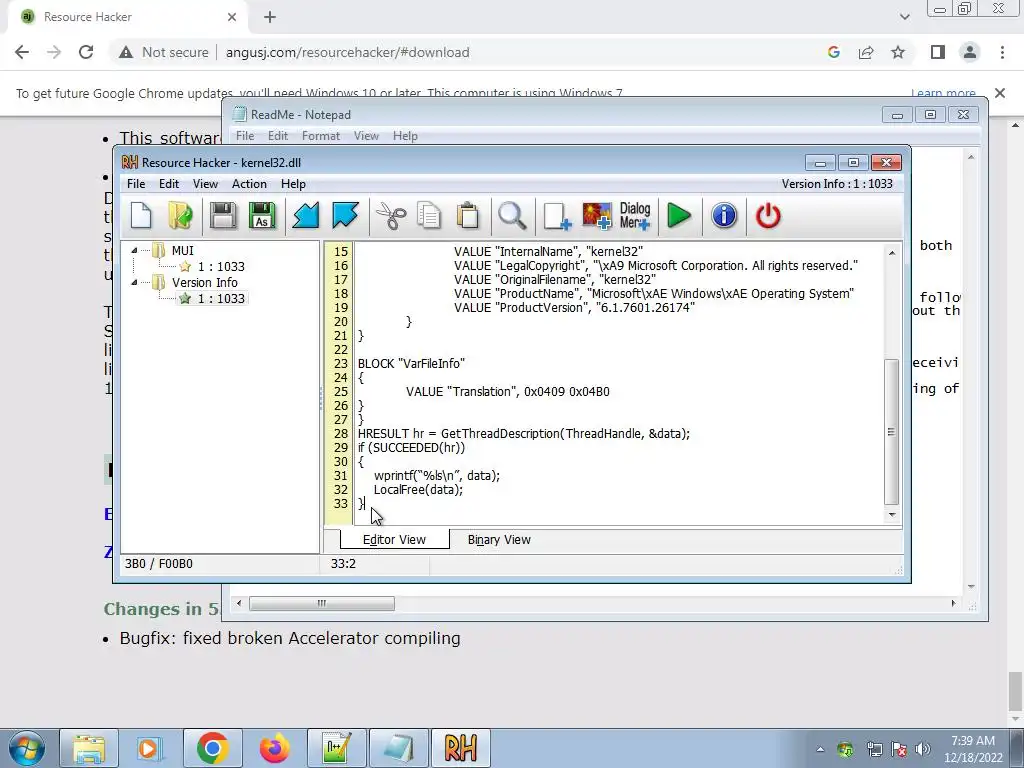Click the Chrome share page icon
Viewport: 1024px width, 768px height.
[866, 52]
